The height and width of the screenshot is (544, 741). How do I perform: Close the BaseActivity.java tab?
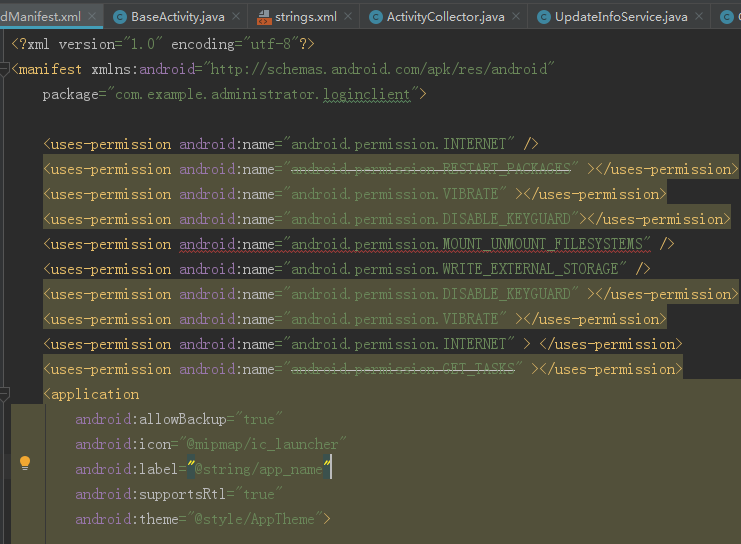(236, 17)
